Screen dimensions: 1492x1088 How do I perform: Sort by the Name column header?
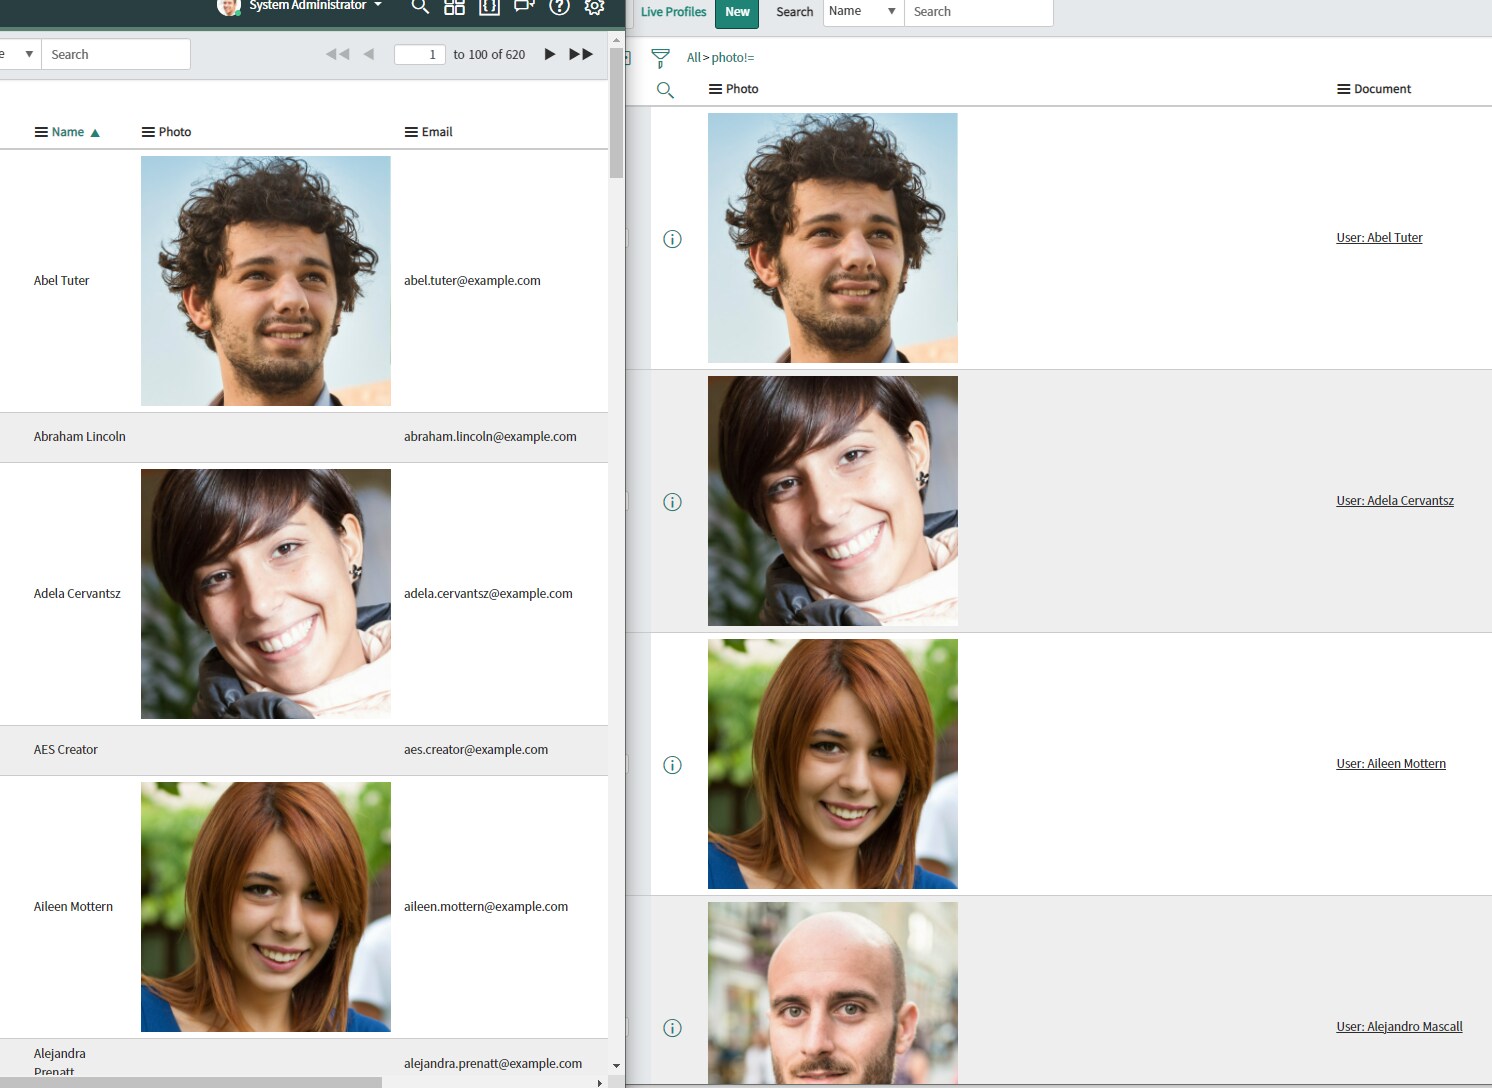[68, 132]
